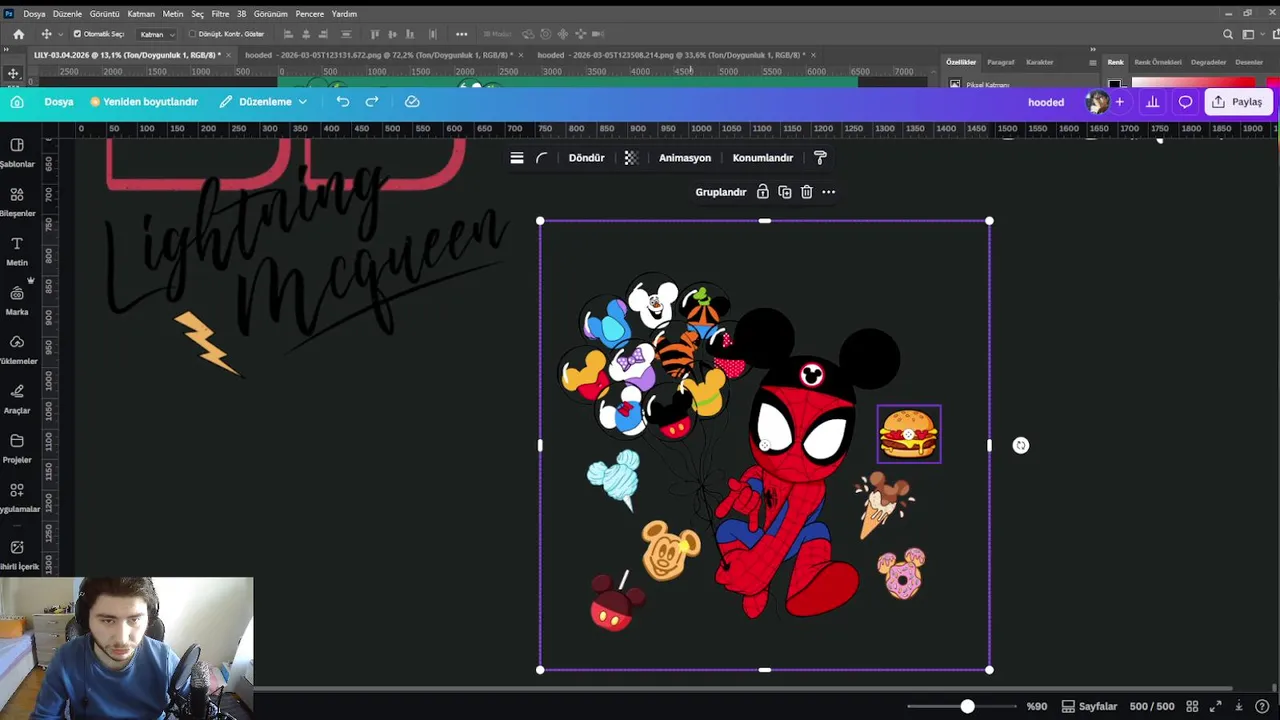Switch to Paragraf panel tab
Screen dimensions: 1280x720
[x=1001, y=62]
